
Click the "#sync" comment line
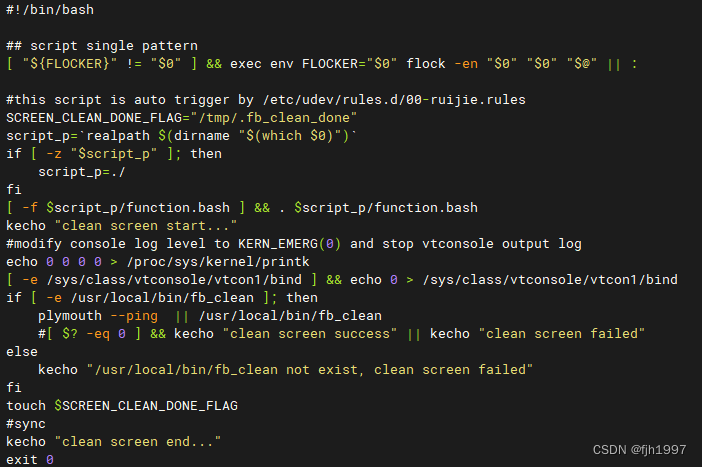click(x=26, y=423)
